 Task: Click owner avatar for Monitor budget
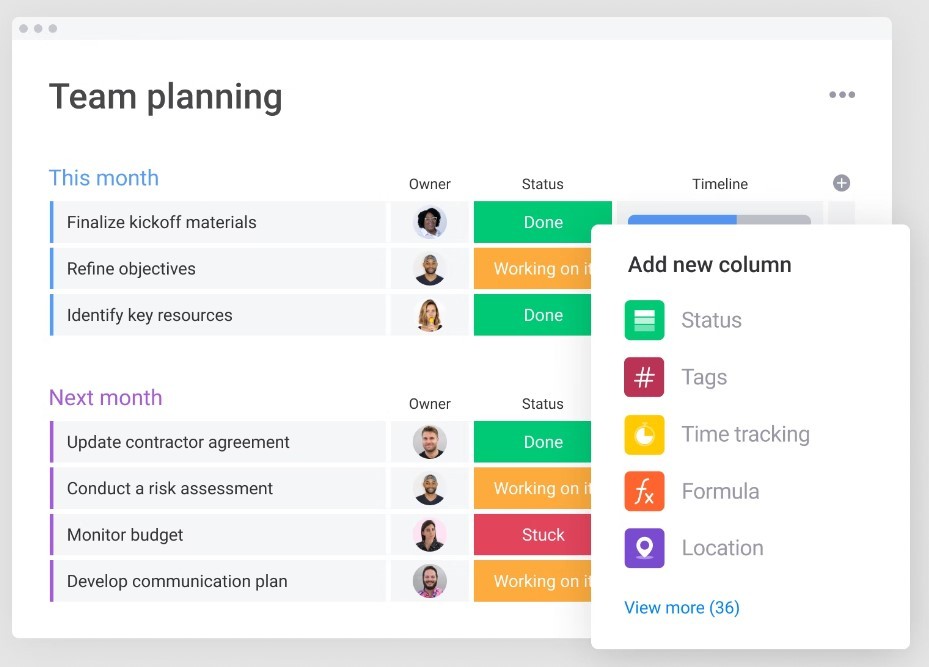coord(430,535)
